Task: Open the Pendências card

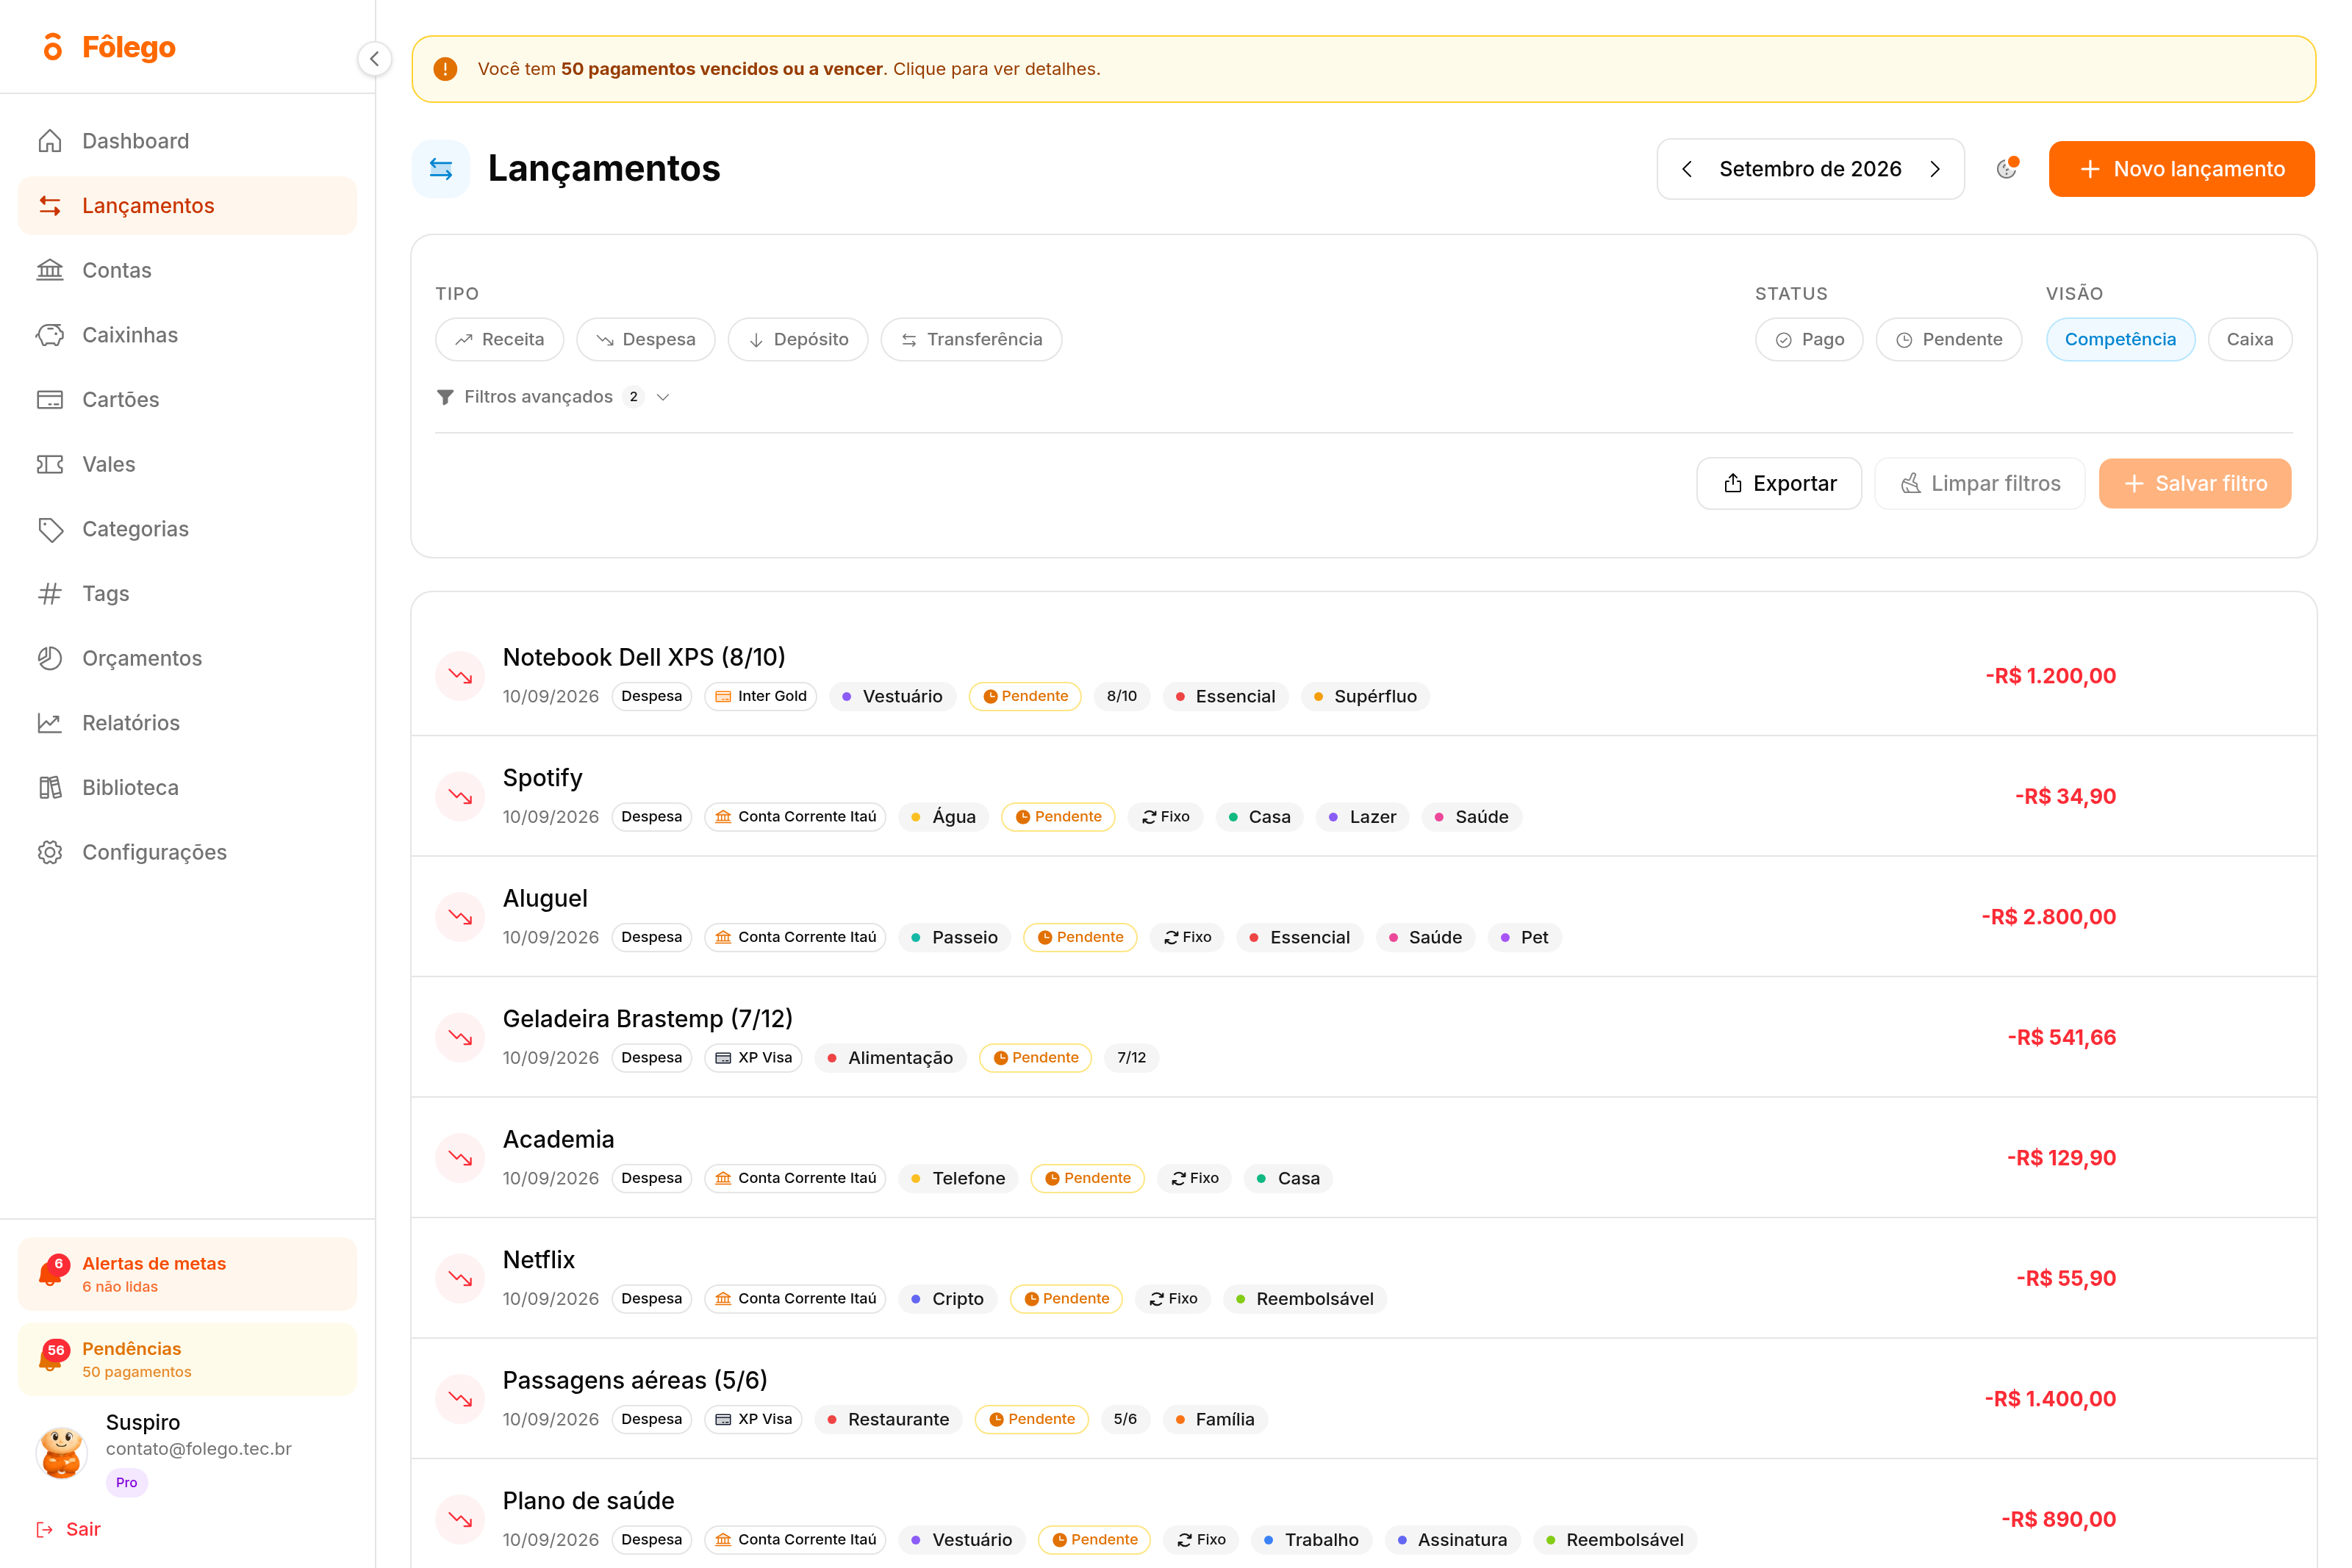Action: [x=187, y=1359]
